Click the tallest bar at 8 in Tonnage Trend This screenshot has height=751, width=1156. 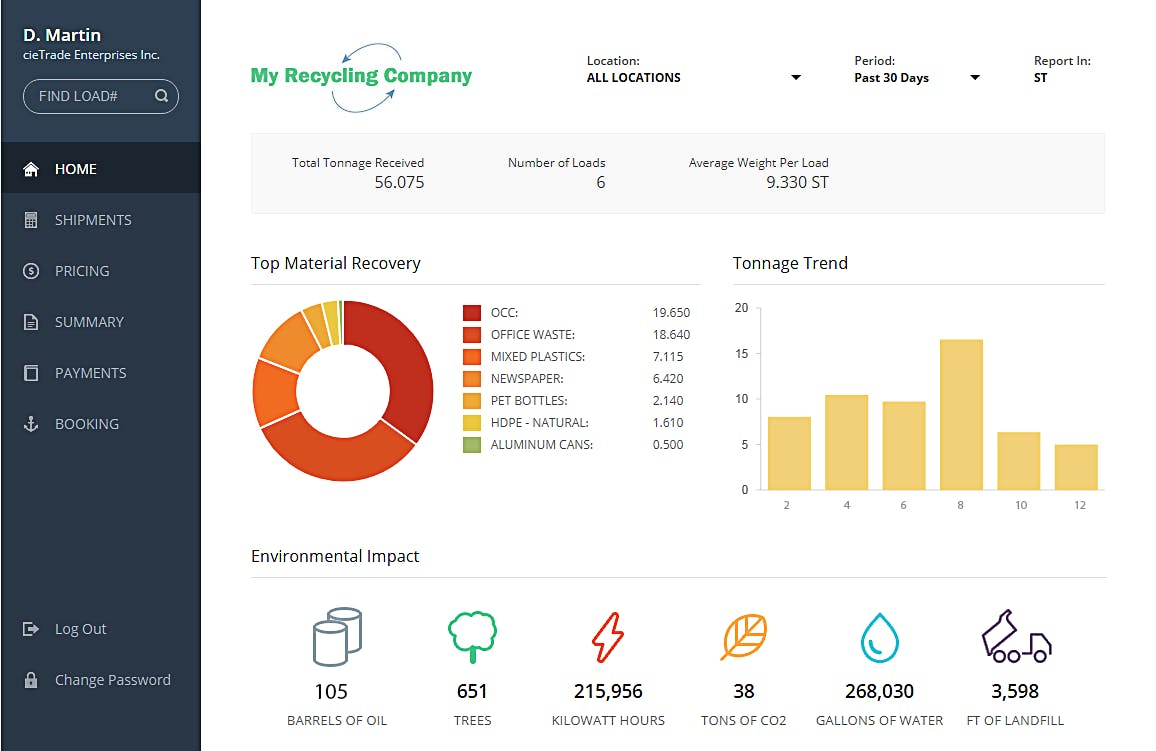[x=961, y=414]
